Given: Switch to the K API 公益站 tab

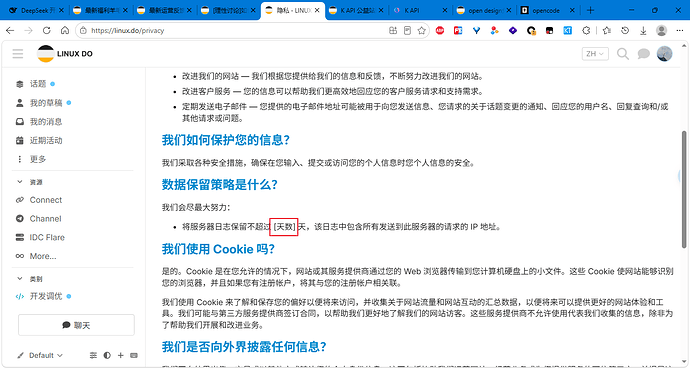Looking at the screenshot, I should [356, 10].
